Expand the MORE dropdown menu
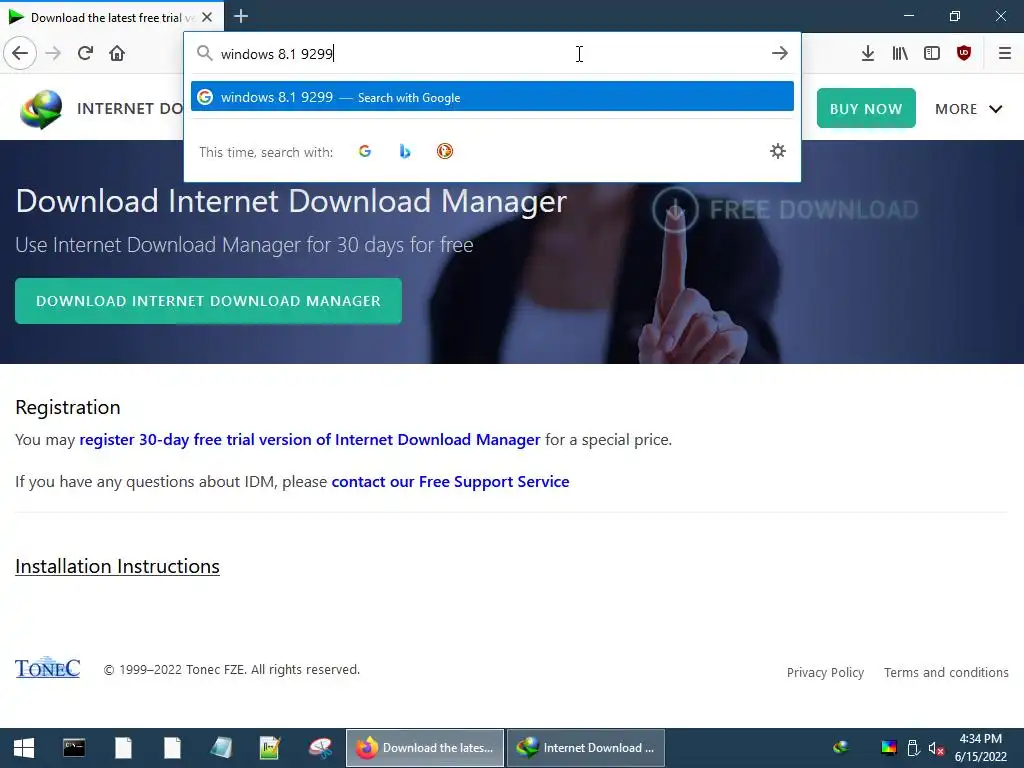Screen dimensions: 1024x768 pyautogui.click(x=968, y=109)
